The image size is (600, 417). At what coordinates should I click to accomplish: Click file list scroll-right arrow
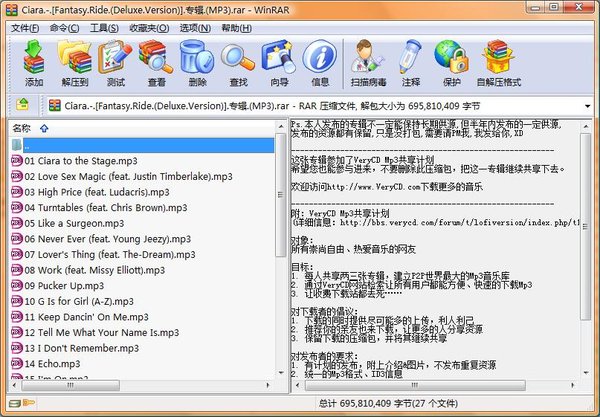tap(268, 385)
